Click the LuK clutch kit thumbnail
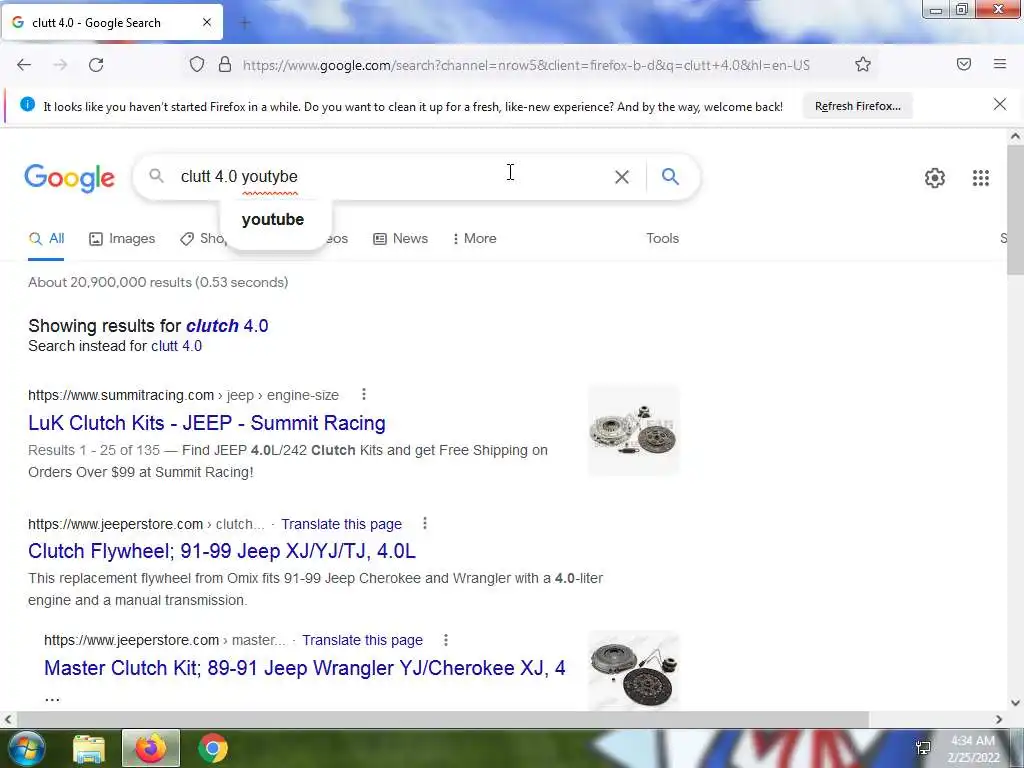The width and height of the screenshot is (1024, 768). (633, 430)
